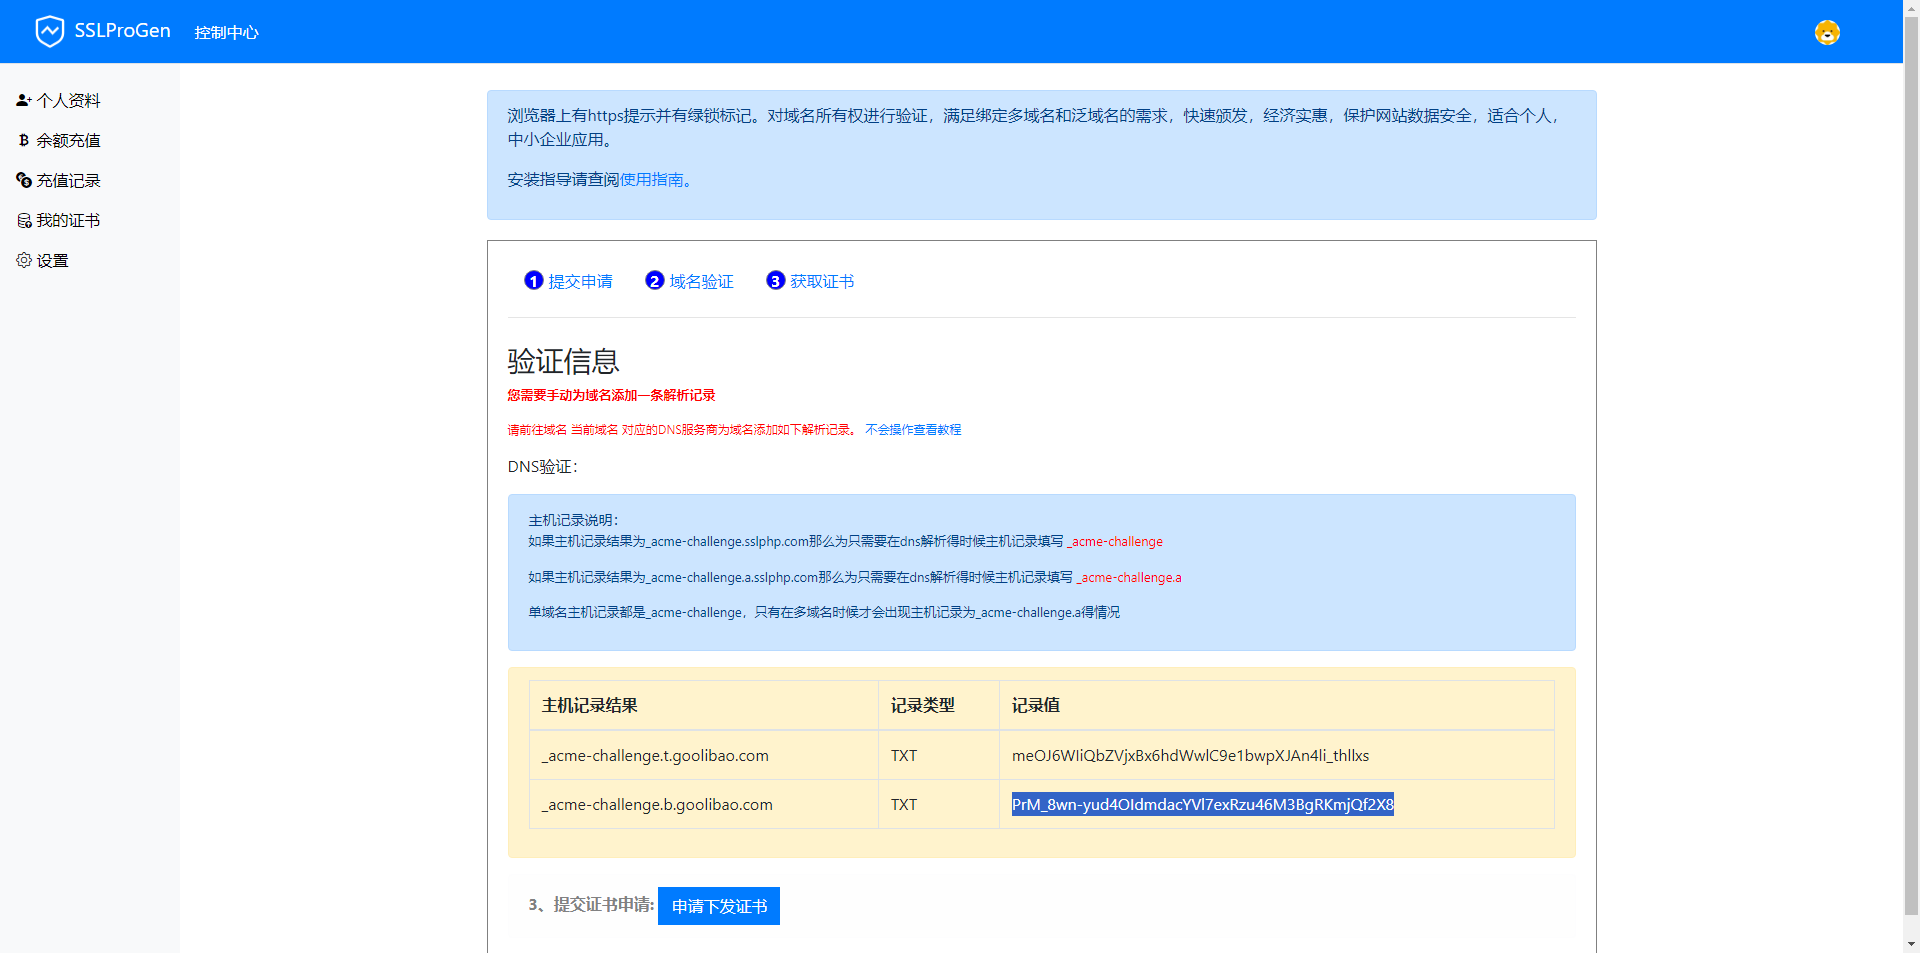
Task: Open the 控制中心 menu item
Action: (x=226, y=31)
